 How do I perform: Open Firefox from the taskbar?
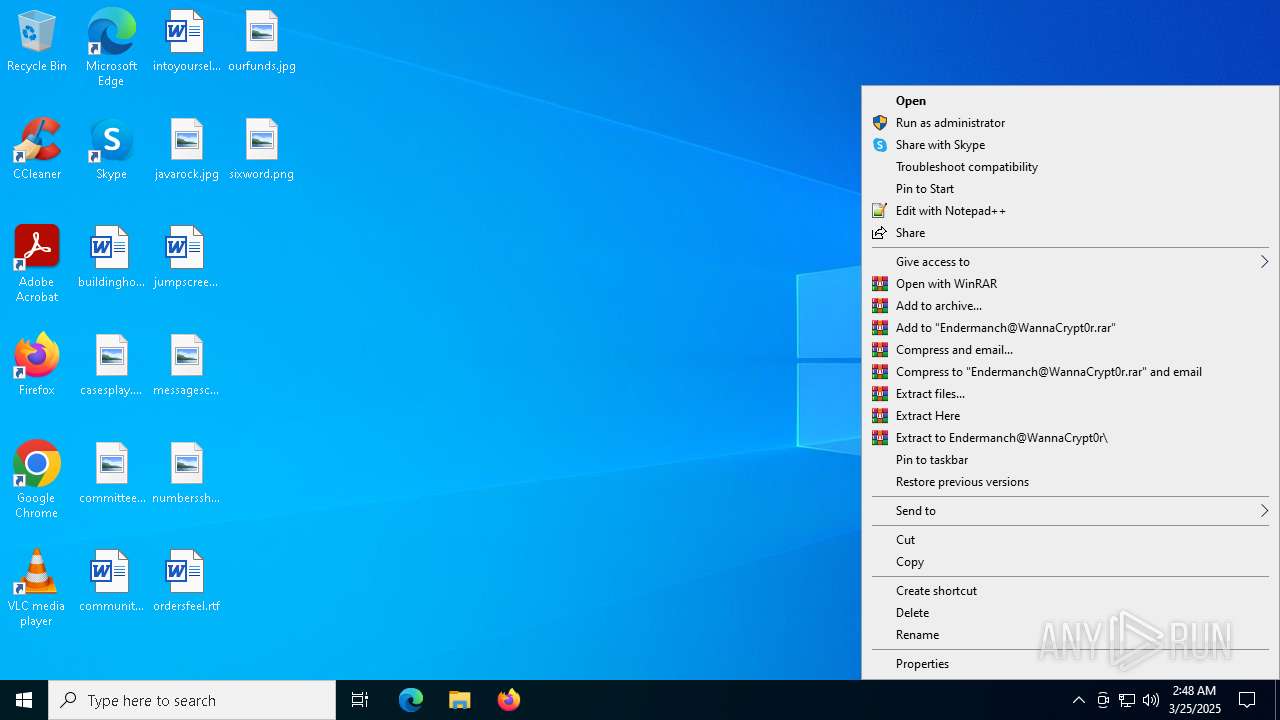tap(509, 700)
